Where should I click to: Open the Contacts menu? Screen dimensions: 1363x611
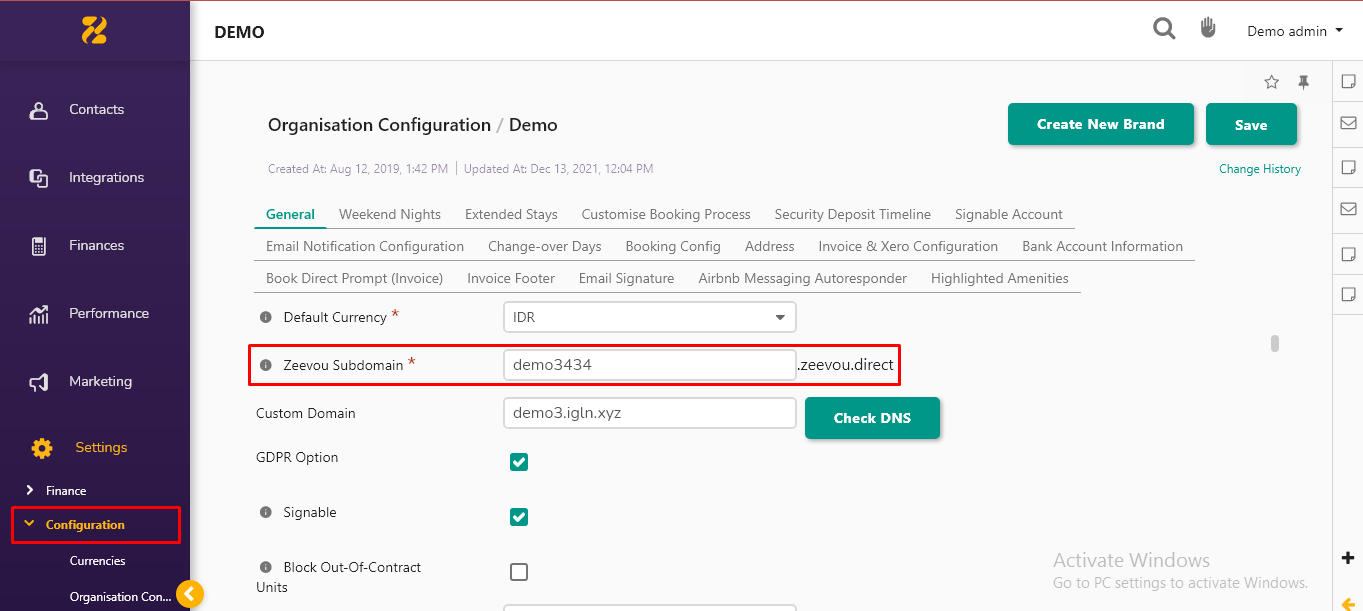pos(95,110)
